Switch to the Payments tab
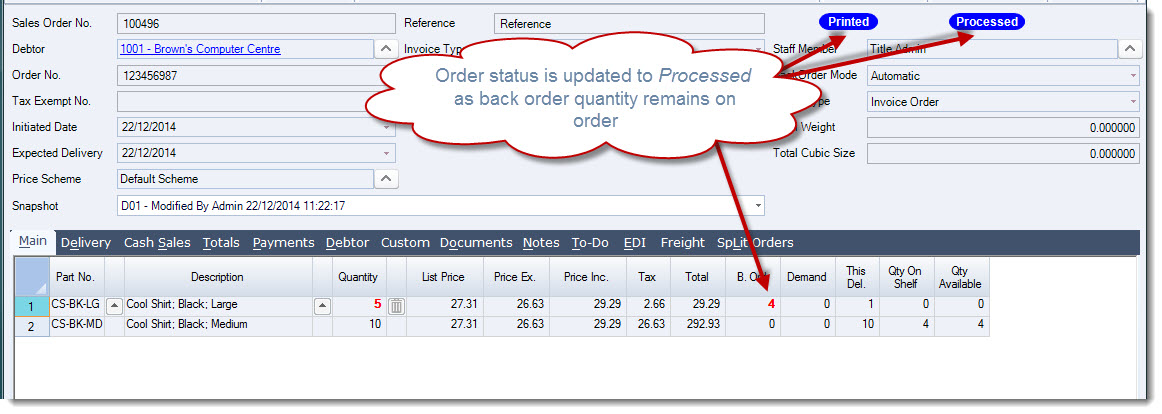 [284, 242]
